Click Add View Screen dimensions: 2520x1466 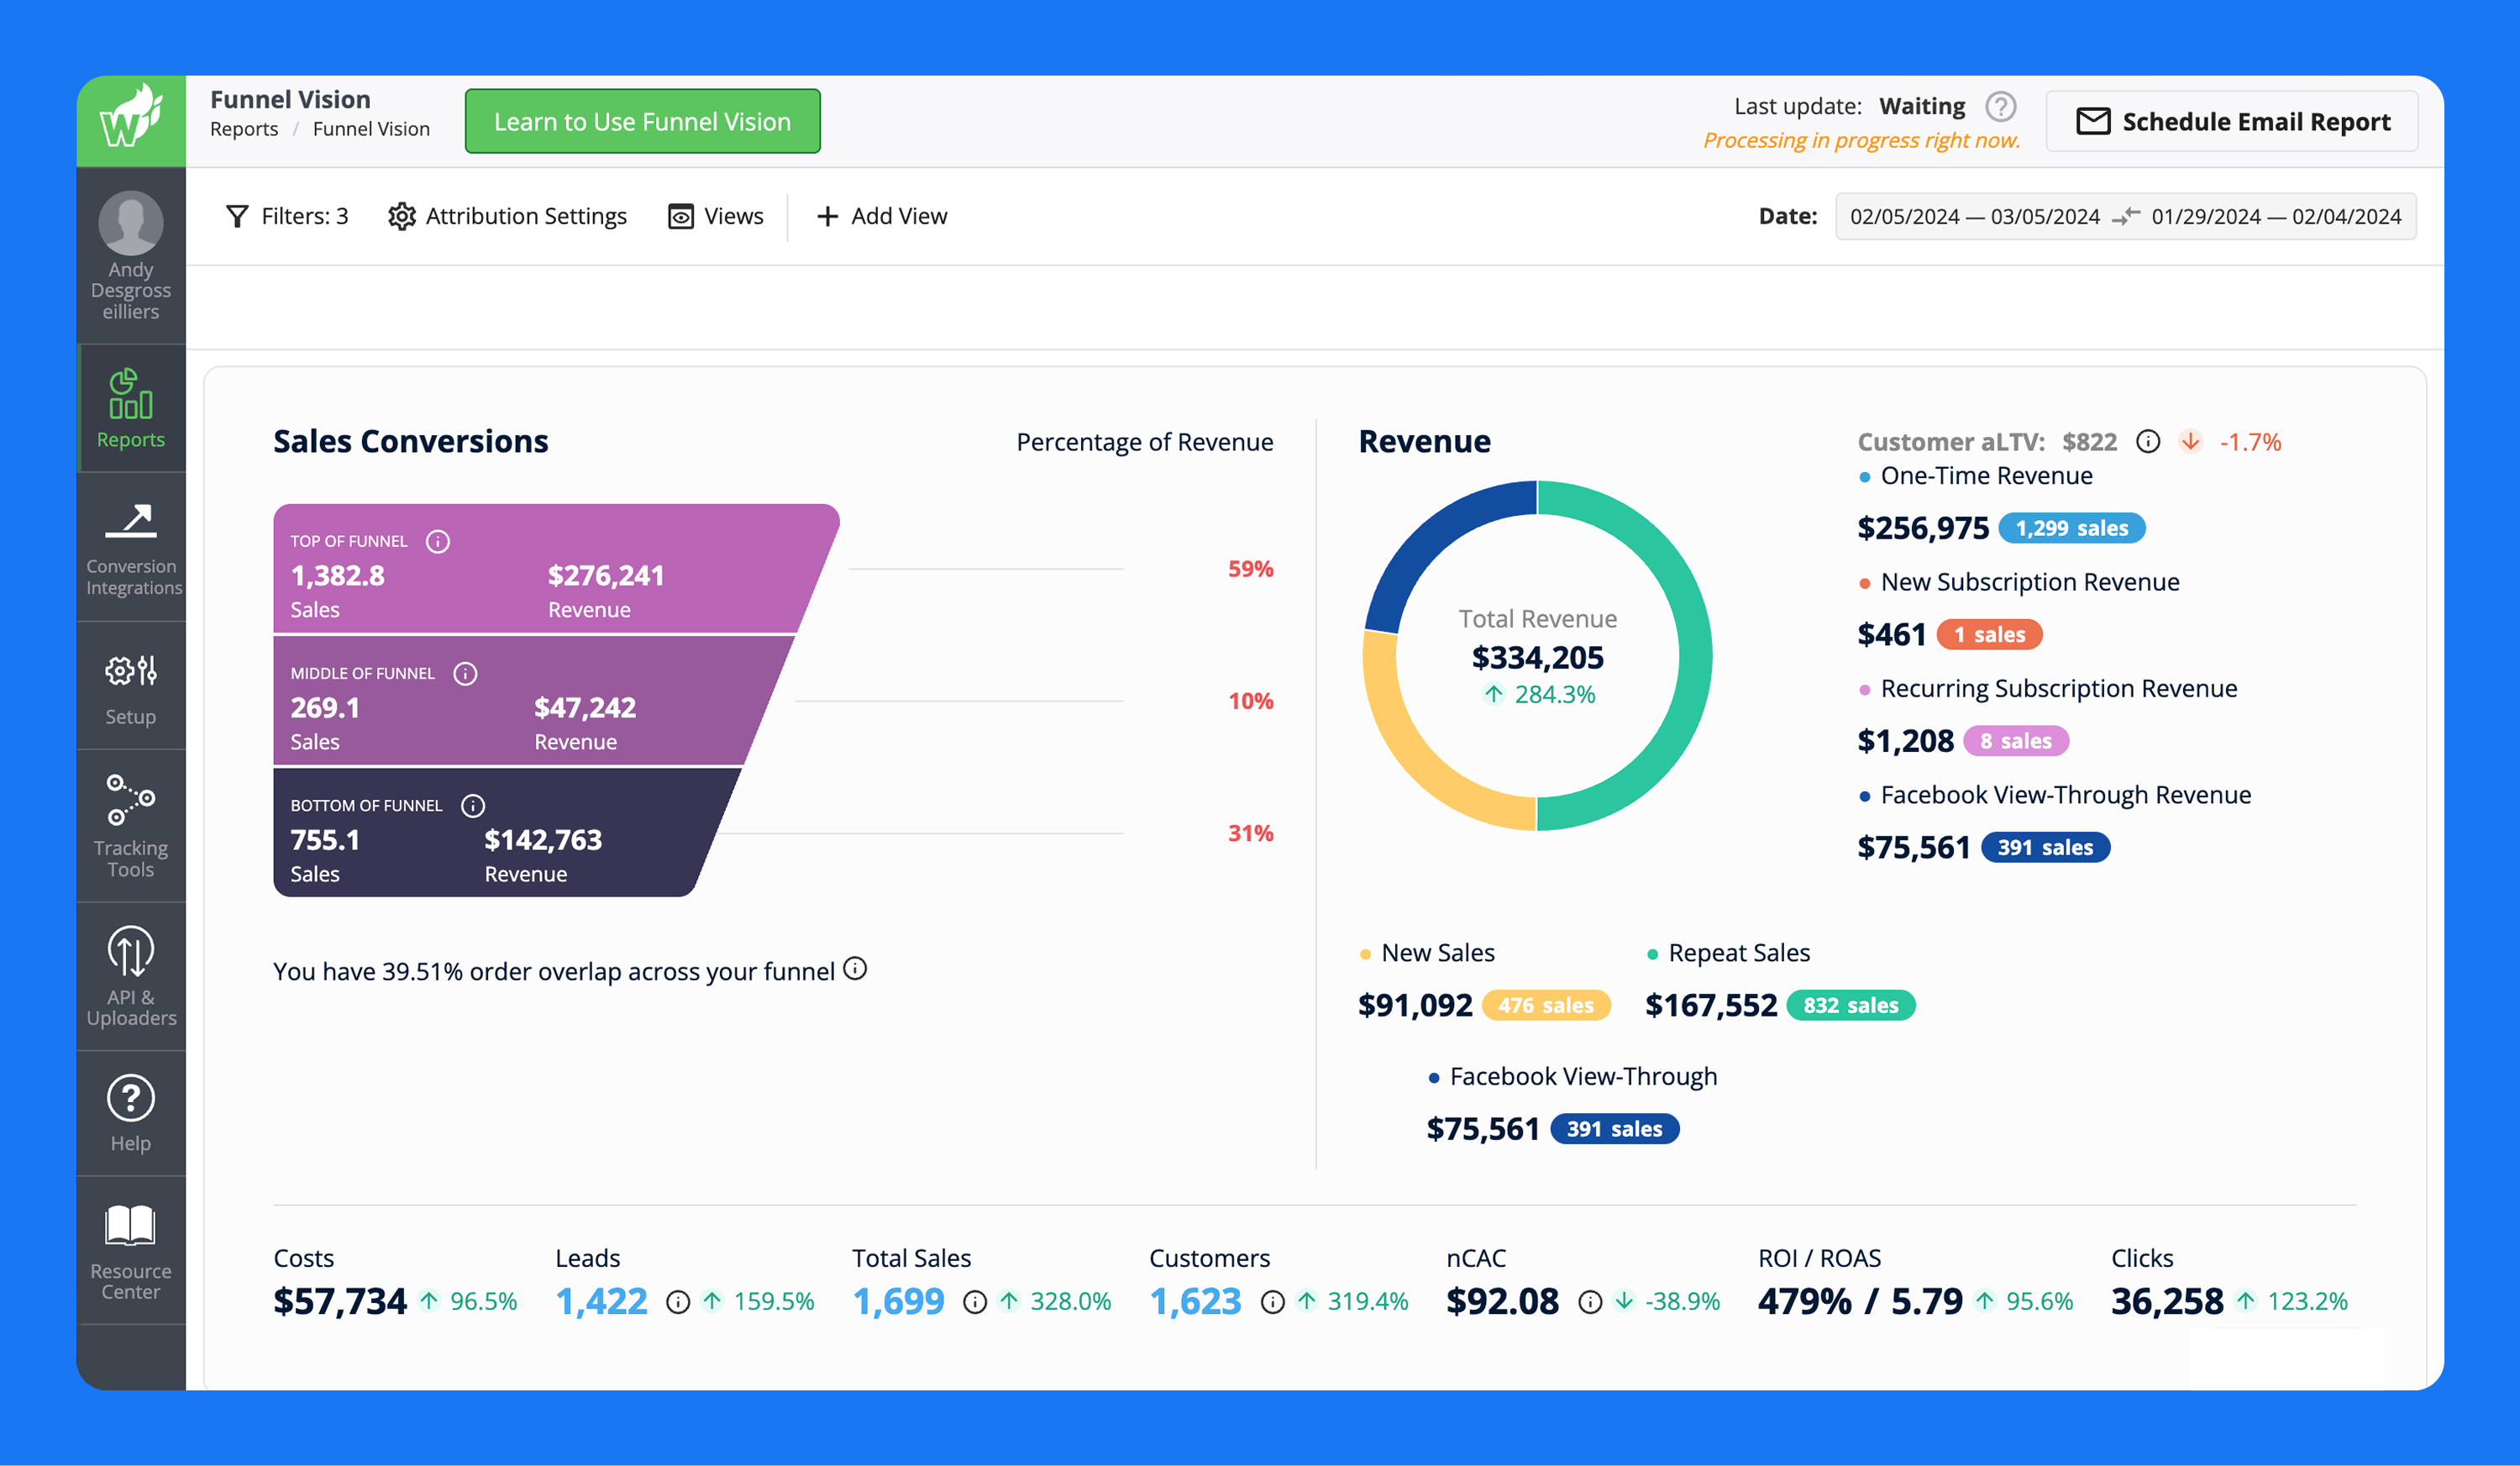[882, 216]
